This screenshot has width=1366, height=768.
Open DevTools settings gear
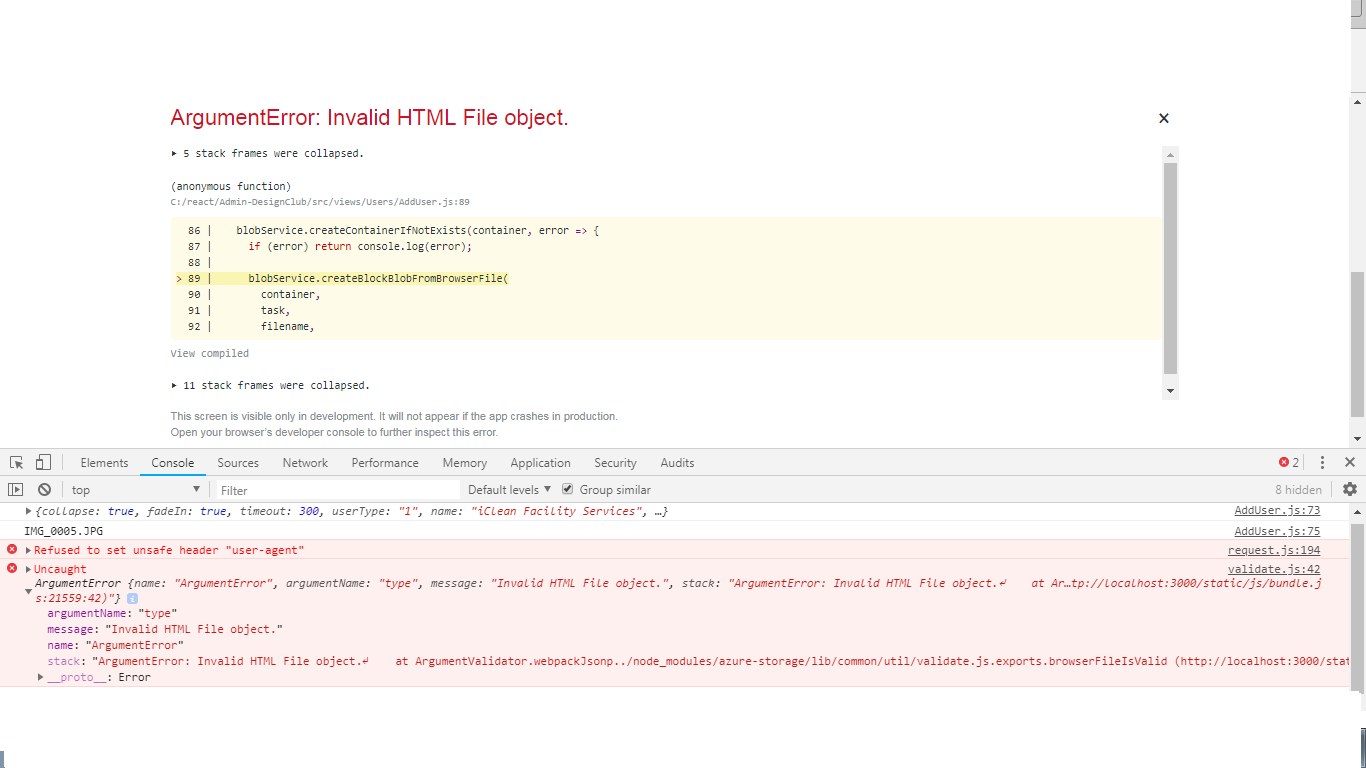coord(1349,489)
